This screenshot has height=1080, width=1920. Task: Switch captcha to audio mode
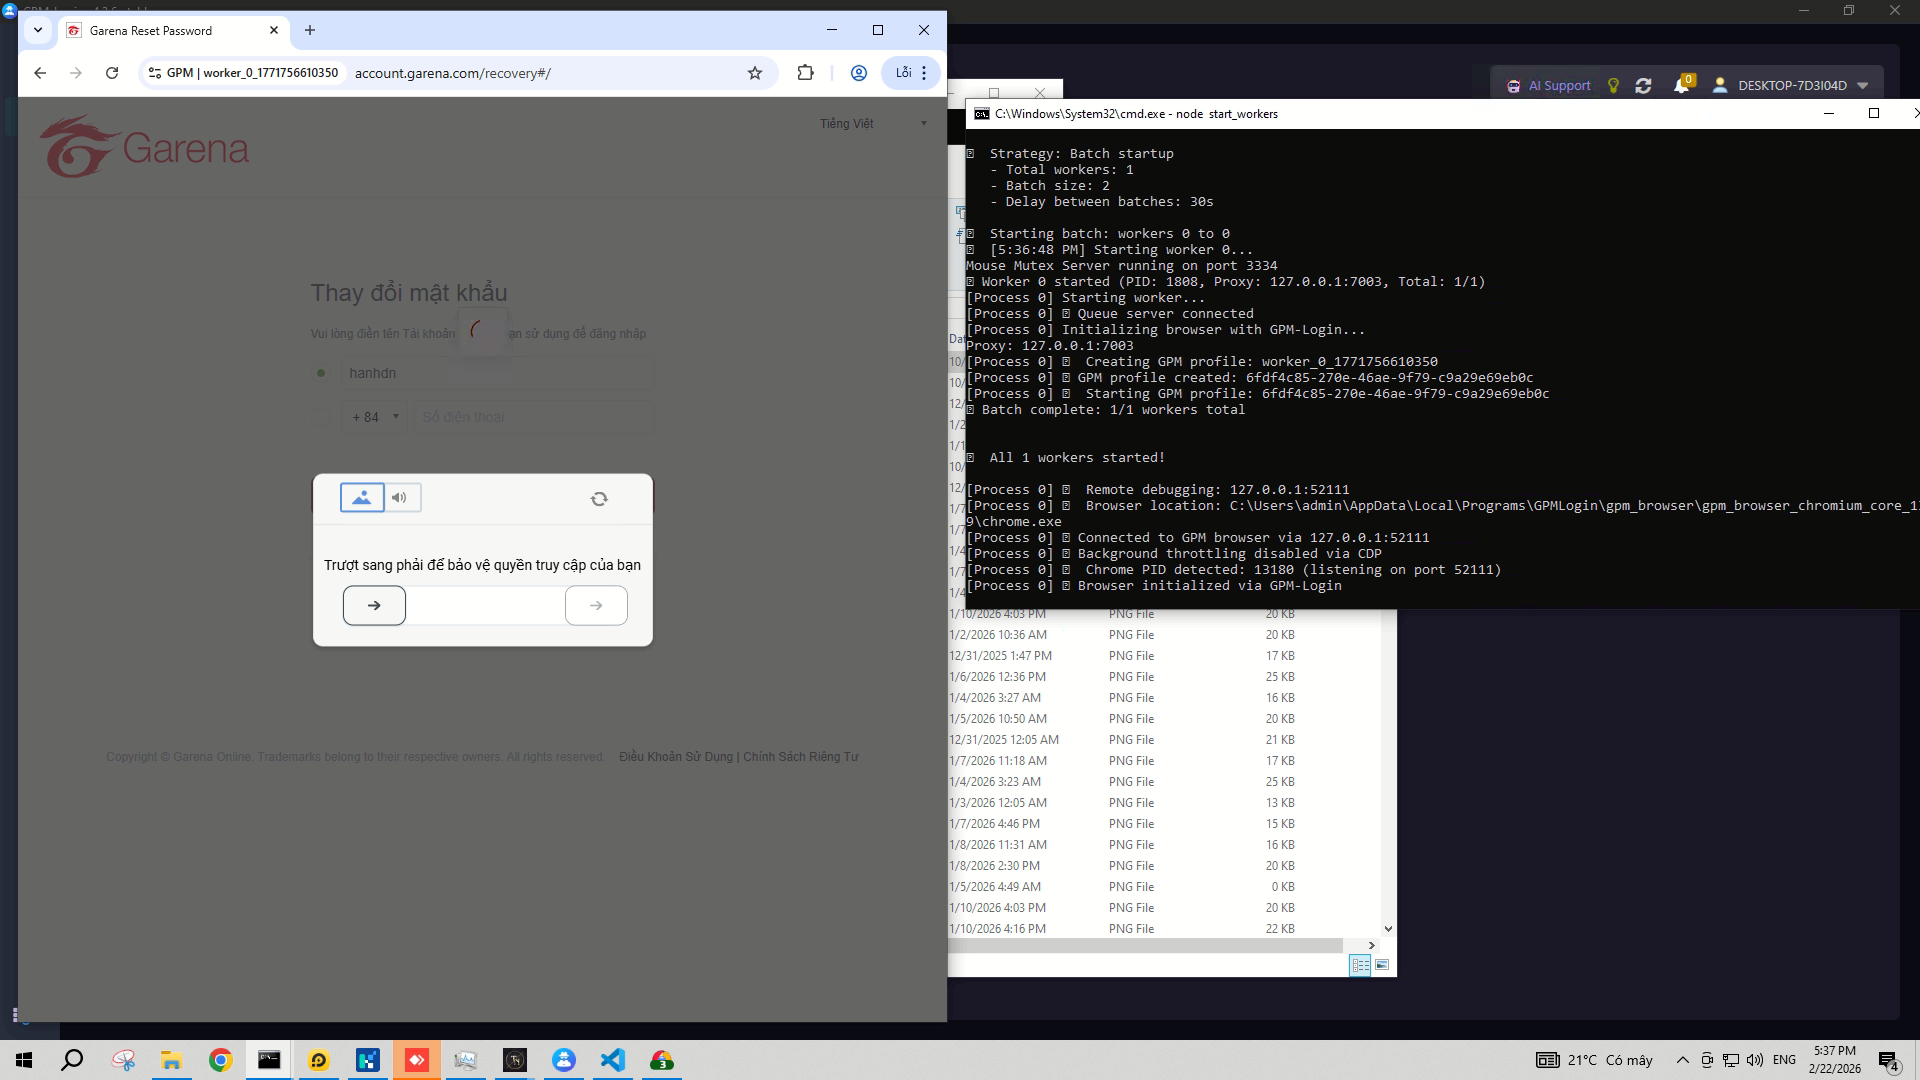401,497
